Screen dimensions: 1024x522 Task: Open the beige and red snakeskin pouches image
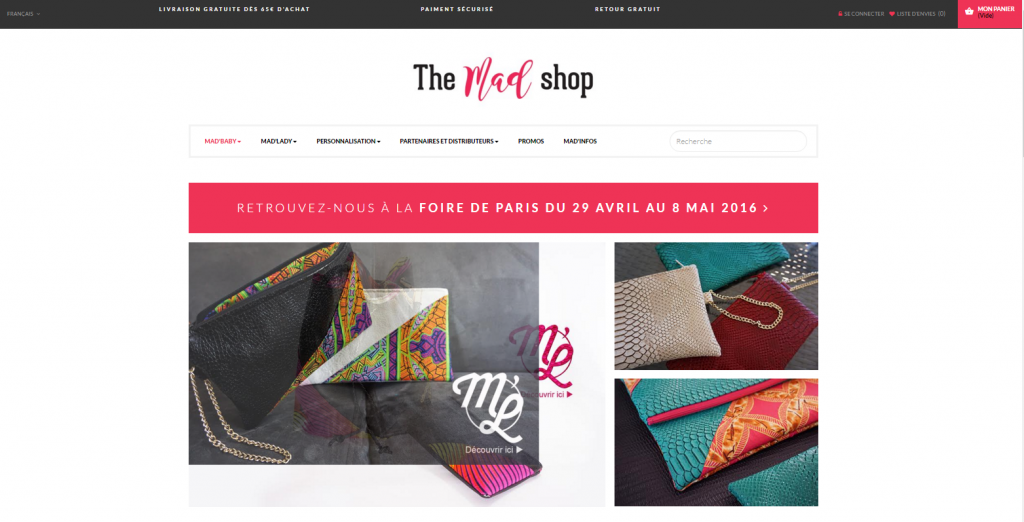[716, 306]
